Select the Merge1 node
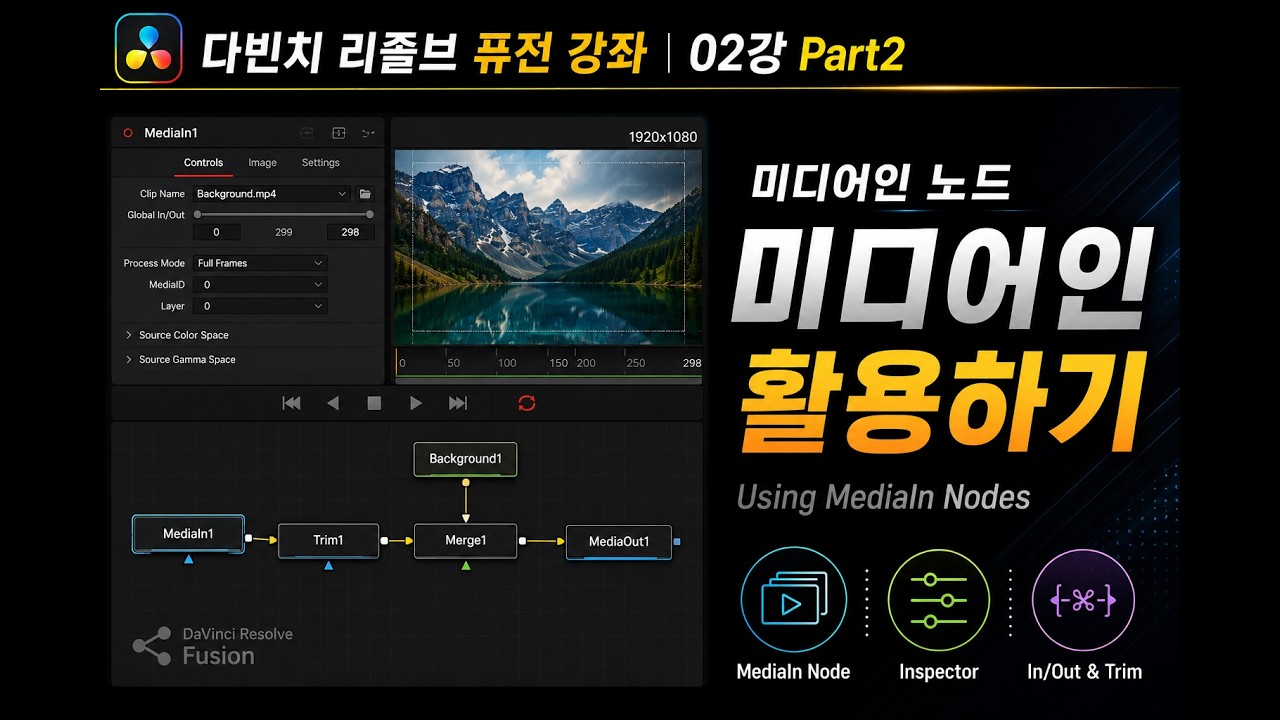 (466, 540)
